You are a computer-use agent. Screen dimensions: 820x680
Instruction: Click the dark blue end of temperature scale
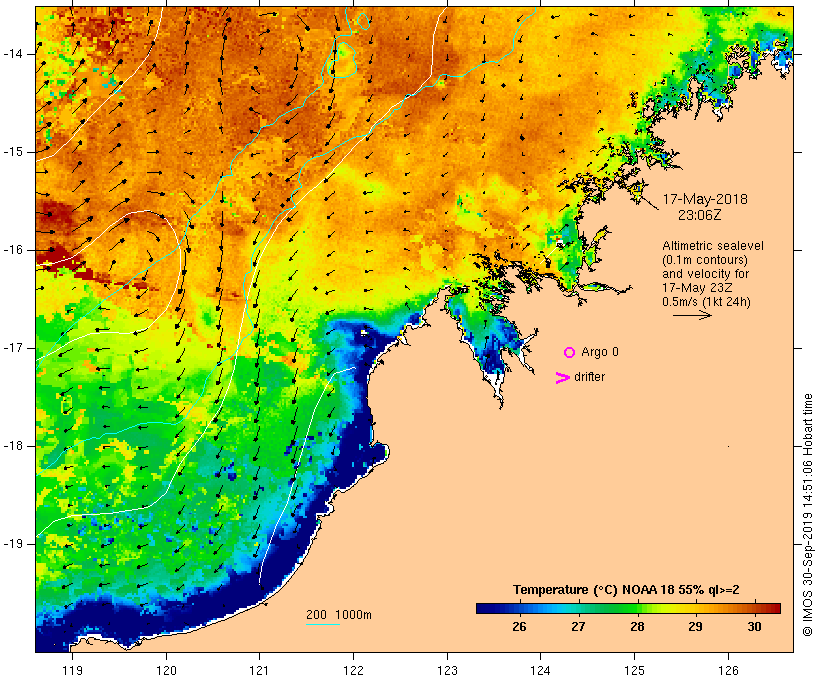(484, 608)
